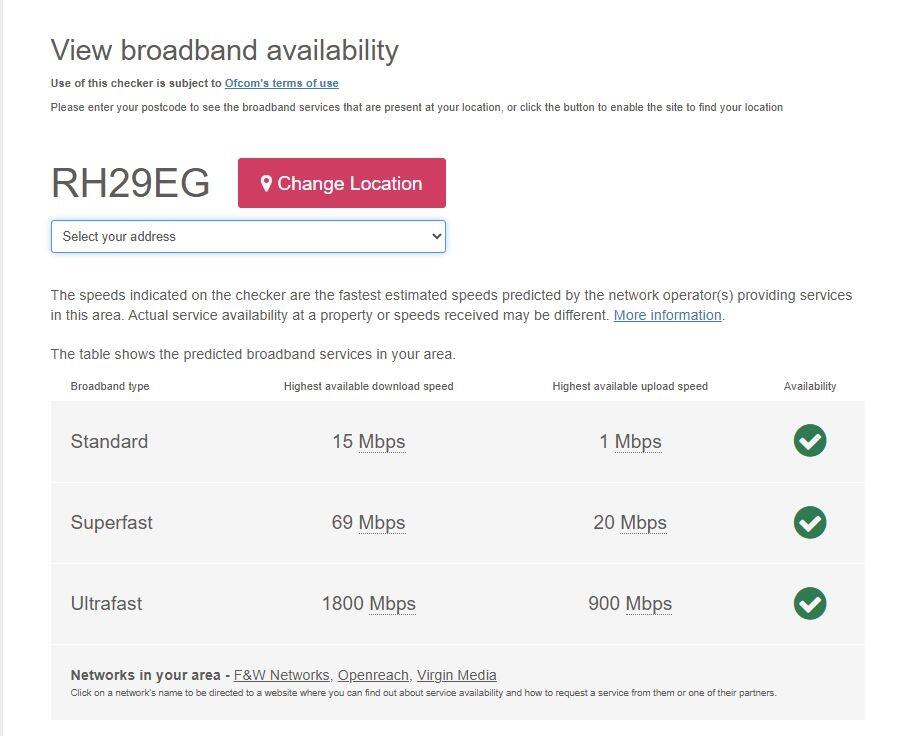Click the green checkmark for Ultrafast availability
Viewport: 909px width, 736px height.
[x=810, y=604]
